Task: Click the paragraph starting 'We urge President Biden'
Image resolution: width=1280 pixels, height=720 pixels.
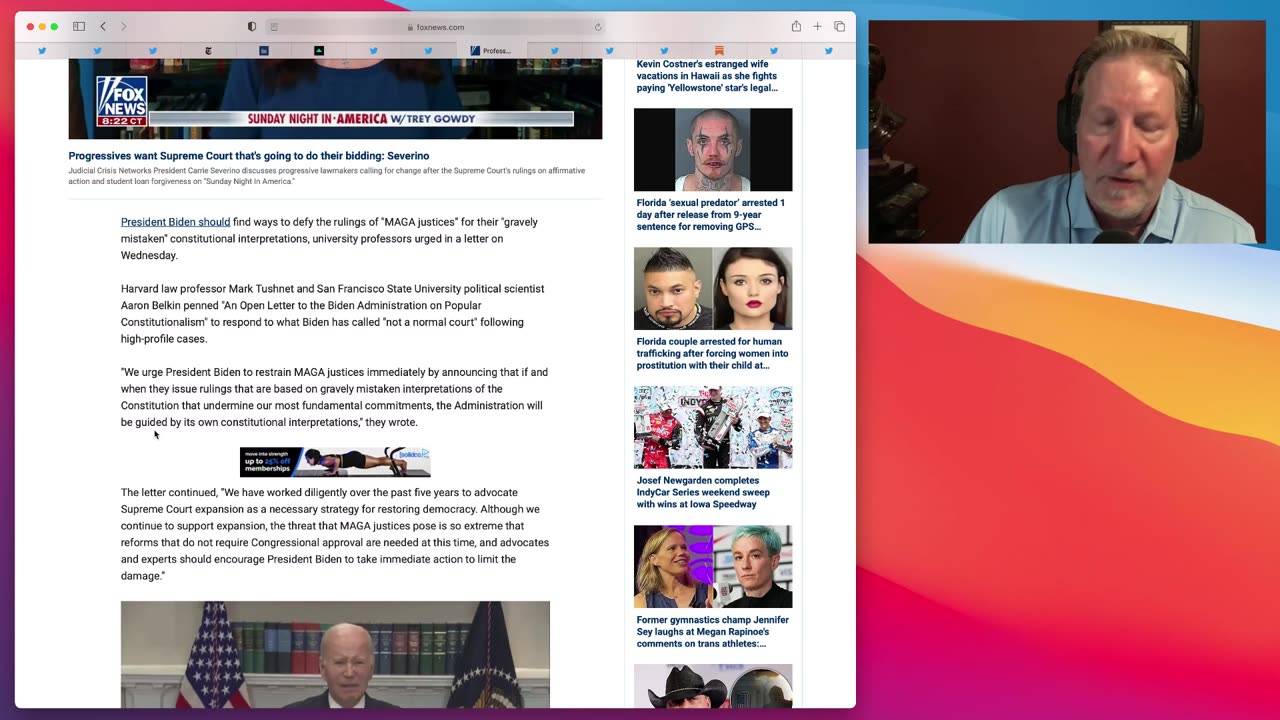Action: coord(335,397)
